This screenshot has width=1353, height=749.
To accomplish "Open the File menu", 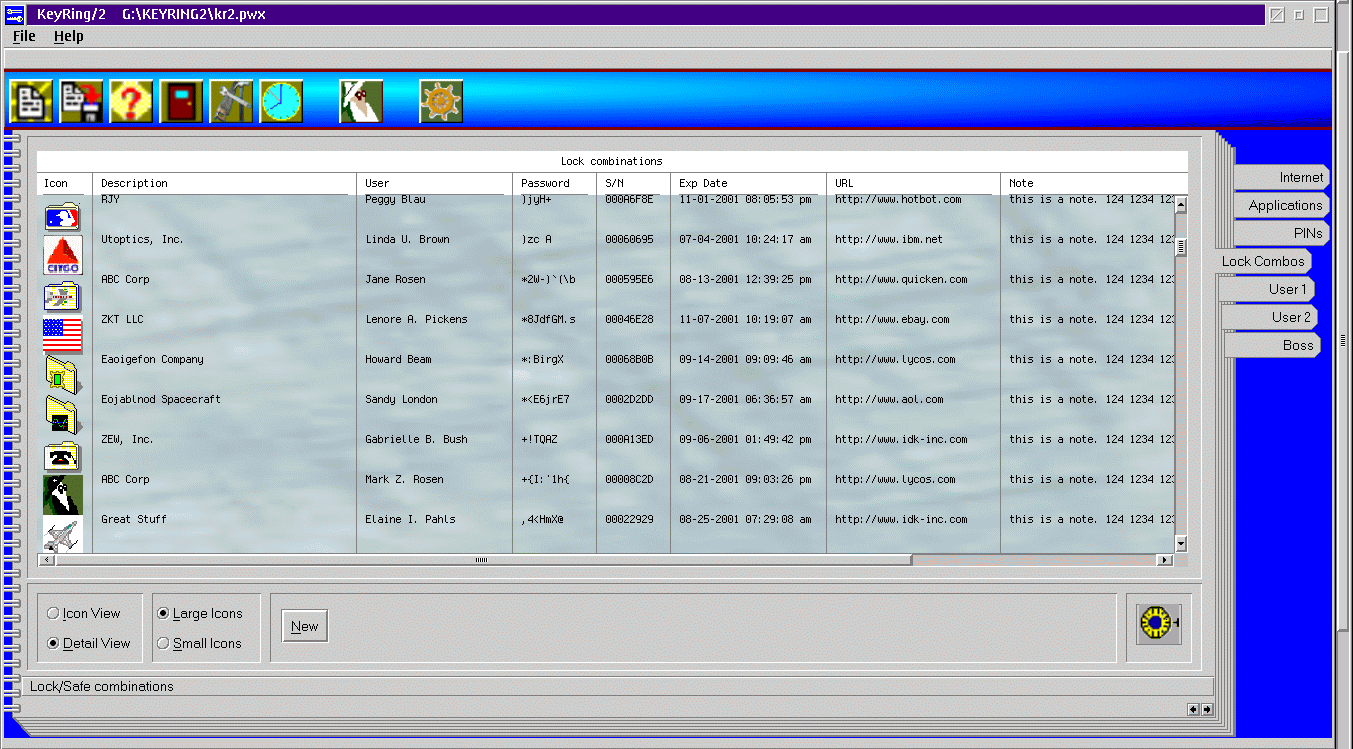I will [24, 36].
